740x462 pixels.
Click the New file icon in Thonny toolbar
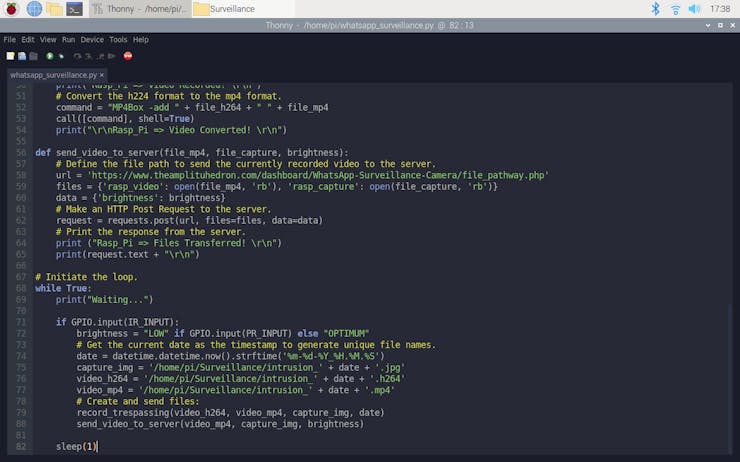(x=10, y=56)
